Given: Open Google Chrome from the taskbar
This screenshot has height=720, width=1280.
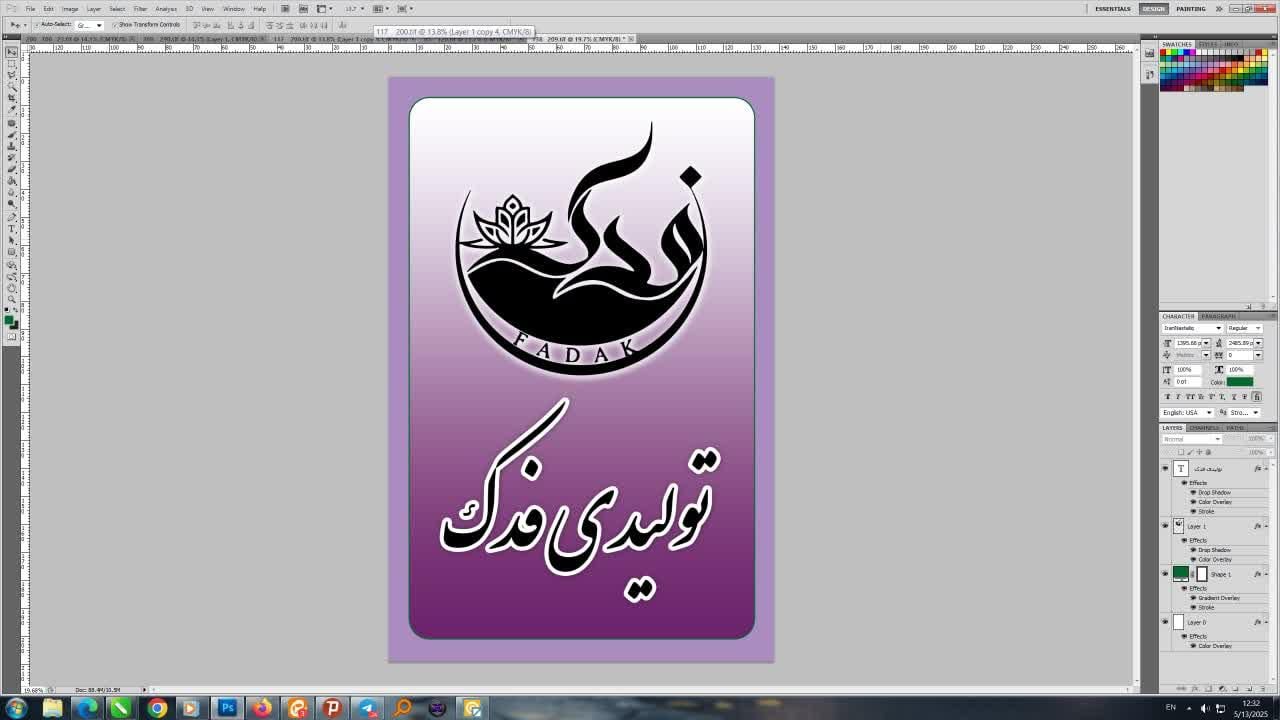Looking at the screenshot, I should (157, 708).
